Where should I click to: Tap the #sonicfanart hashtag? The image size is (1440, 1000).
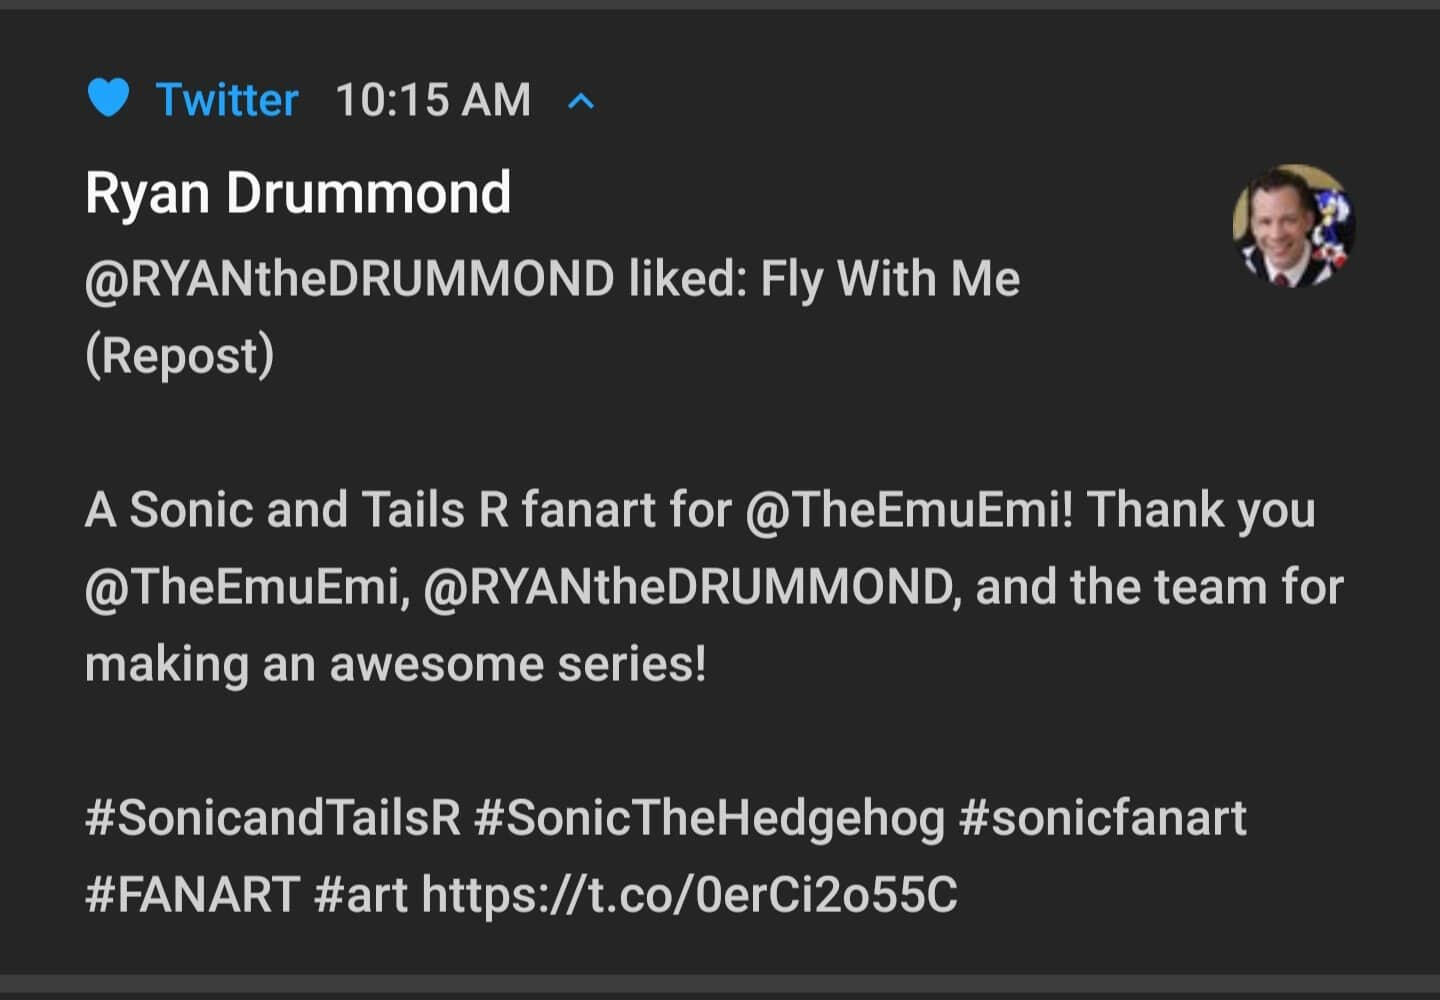tap(1102, 818)
